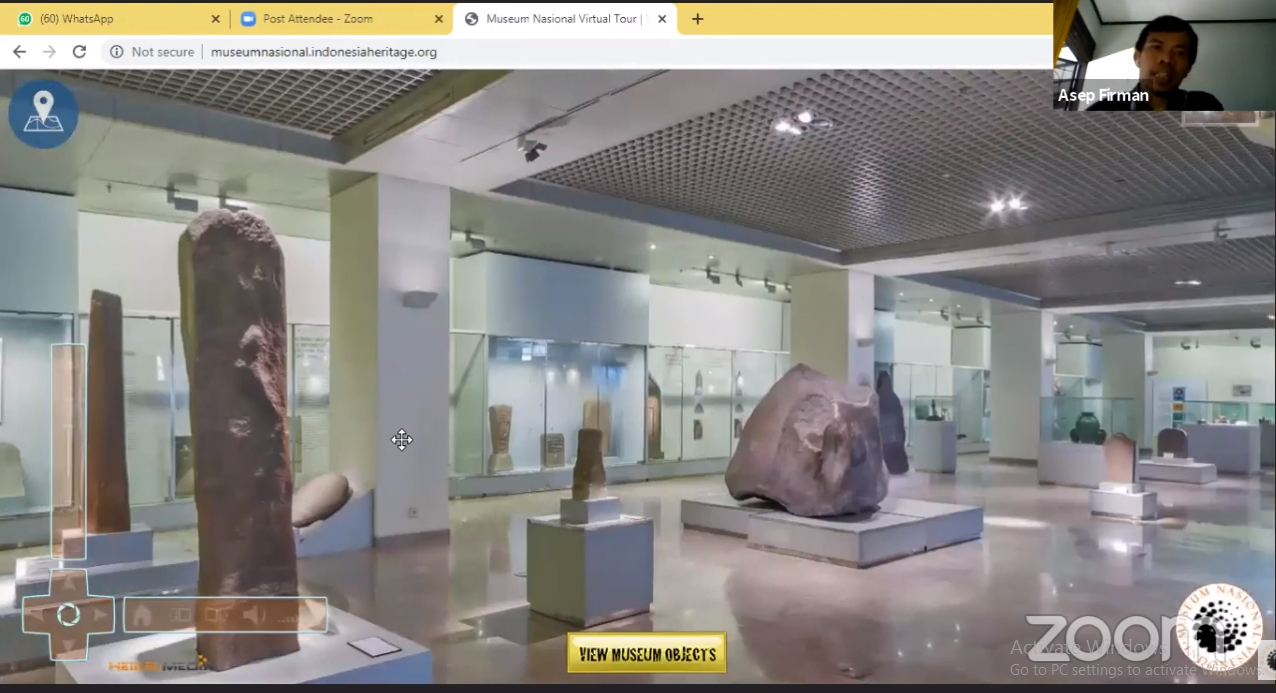Go back to the previous page
The width and height of the screenshot is (1276, 693).
tap(19, 52)
